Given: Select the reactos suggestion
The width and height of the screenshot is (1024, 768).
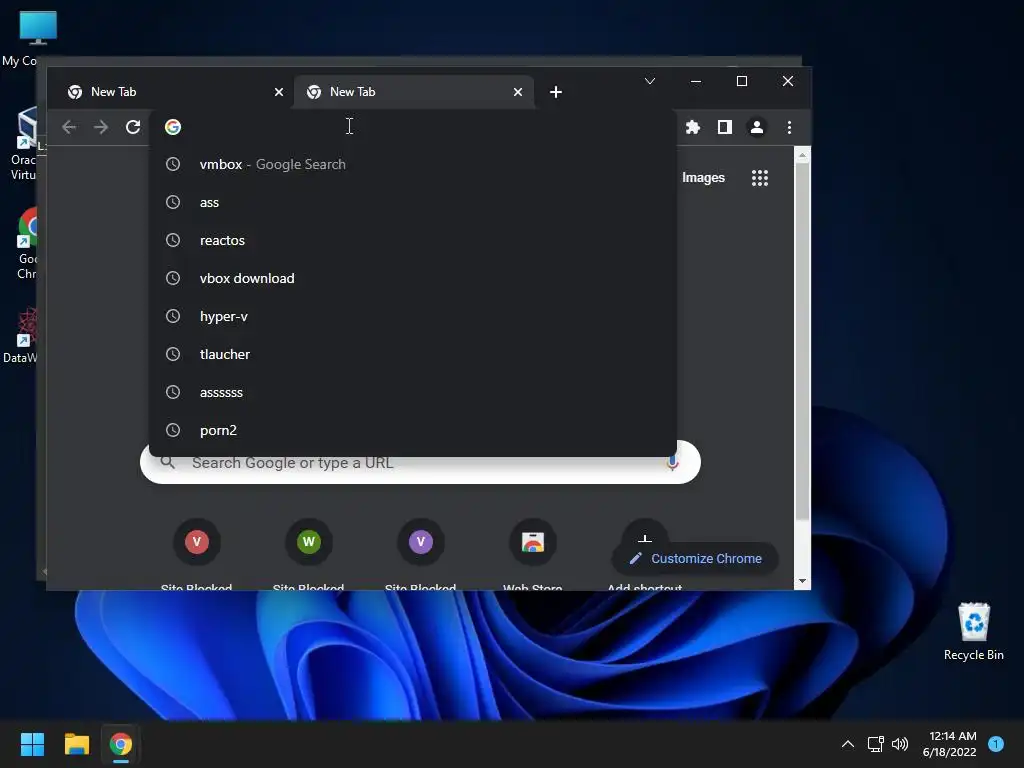Looking at the screenshot, I should coord(413,240).
